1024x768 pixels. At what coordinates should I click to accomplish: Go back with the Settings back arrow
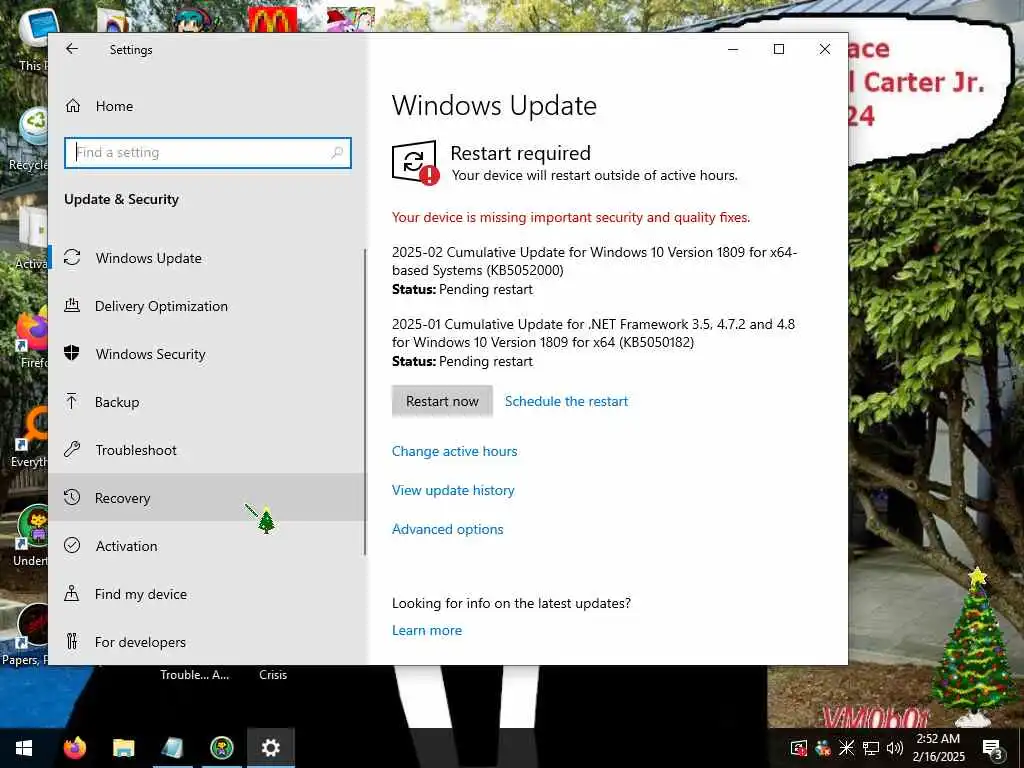[72, 49]
